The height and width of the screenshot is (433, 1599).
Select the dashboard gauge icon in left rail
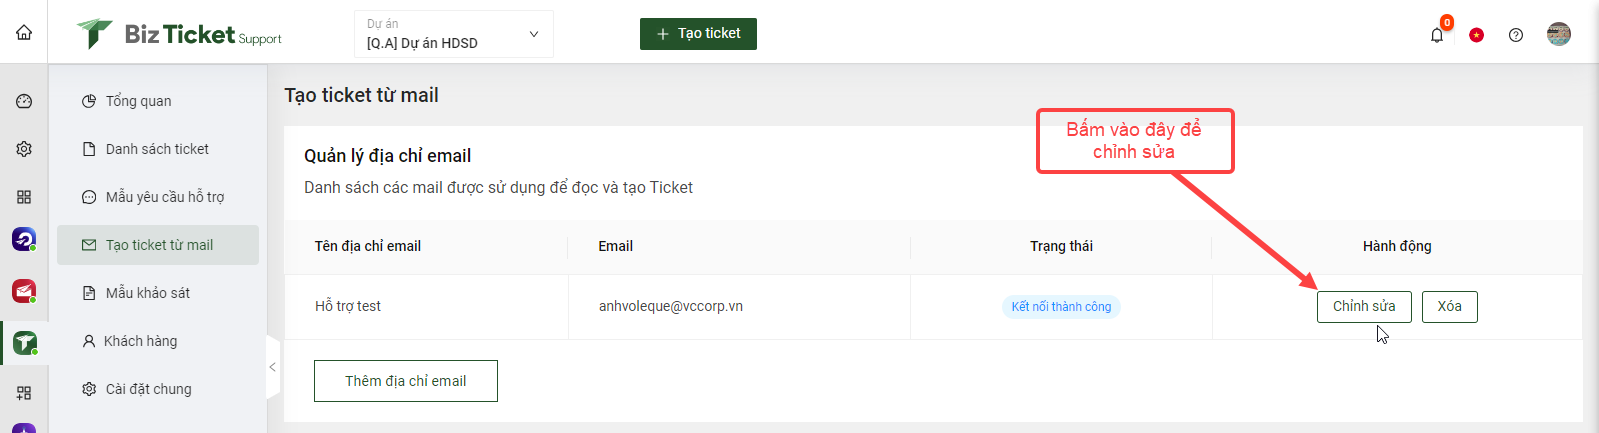(x=24, y=101)
